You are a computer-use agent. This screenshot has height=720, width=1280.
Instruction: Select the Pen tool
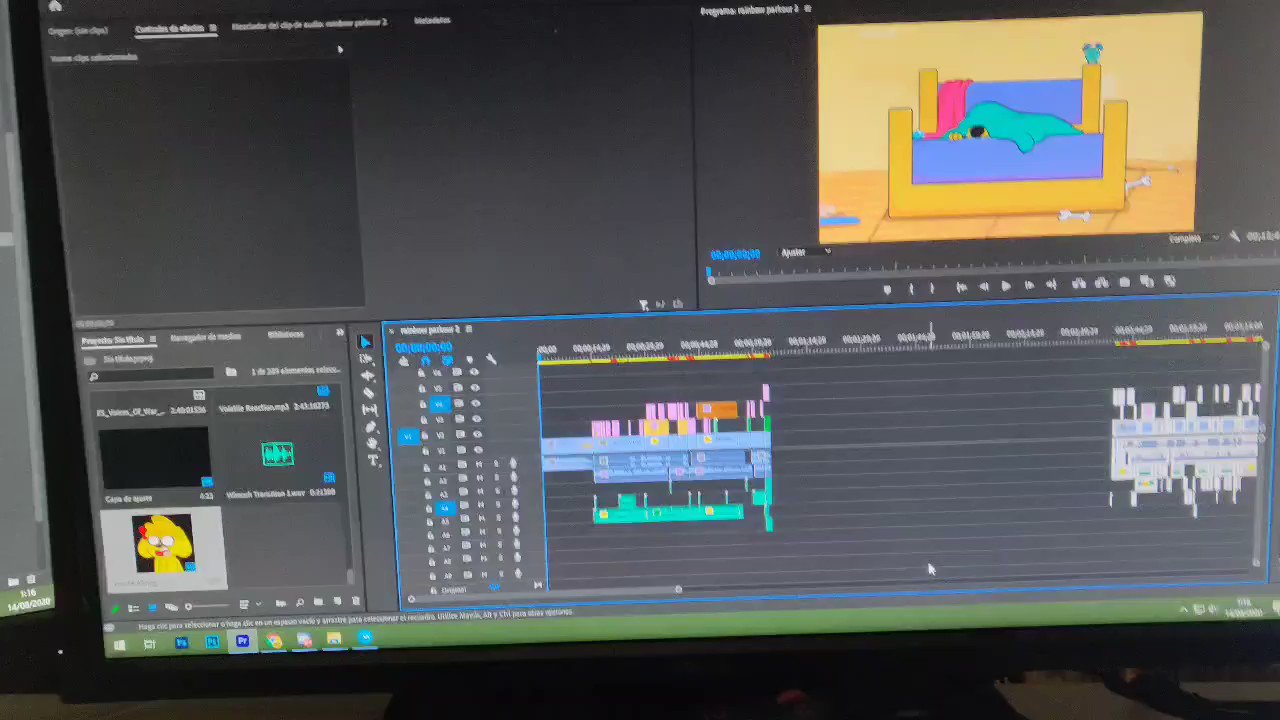371,427
